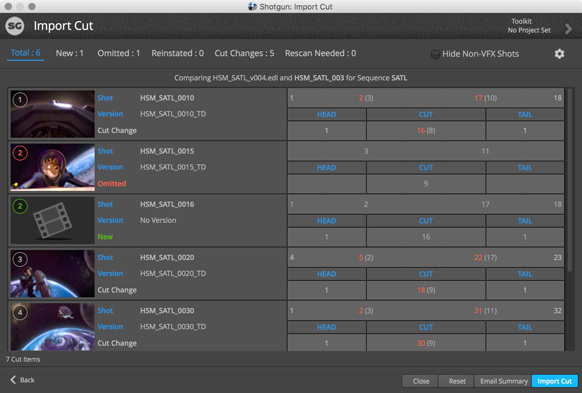Open the HSM_SATL_0010 shot thumbnail
Image resolution: width=582 pixels, height=393 pixels.
click(x=52, y=114)
